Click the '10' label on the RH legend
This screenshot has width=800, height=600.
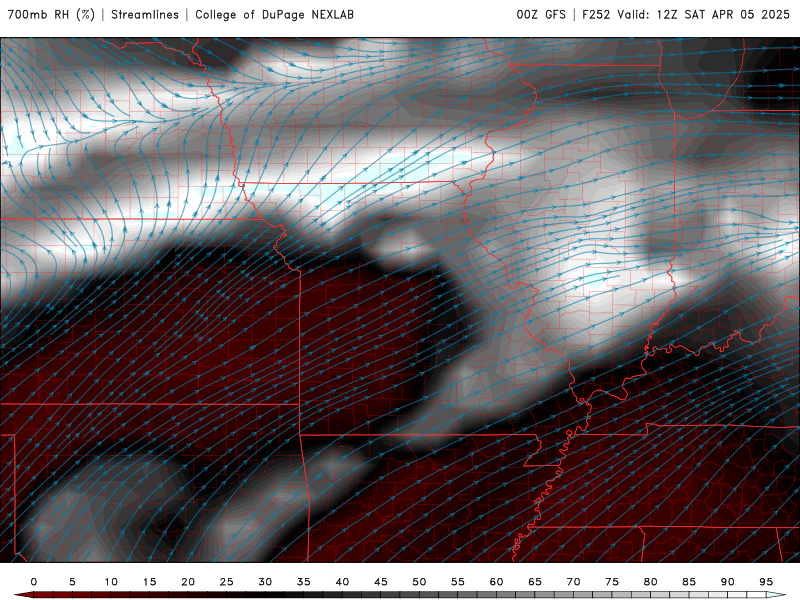pos(111,582)
